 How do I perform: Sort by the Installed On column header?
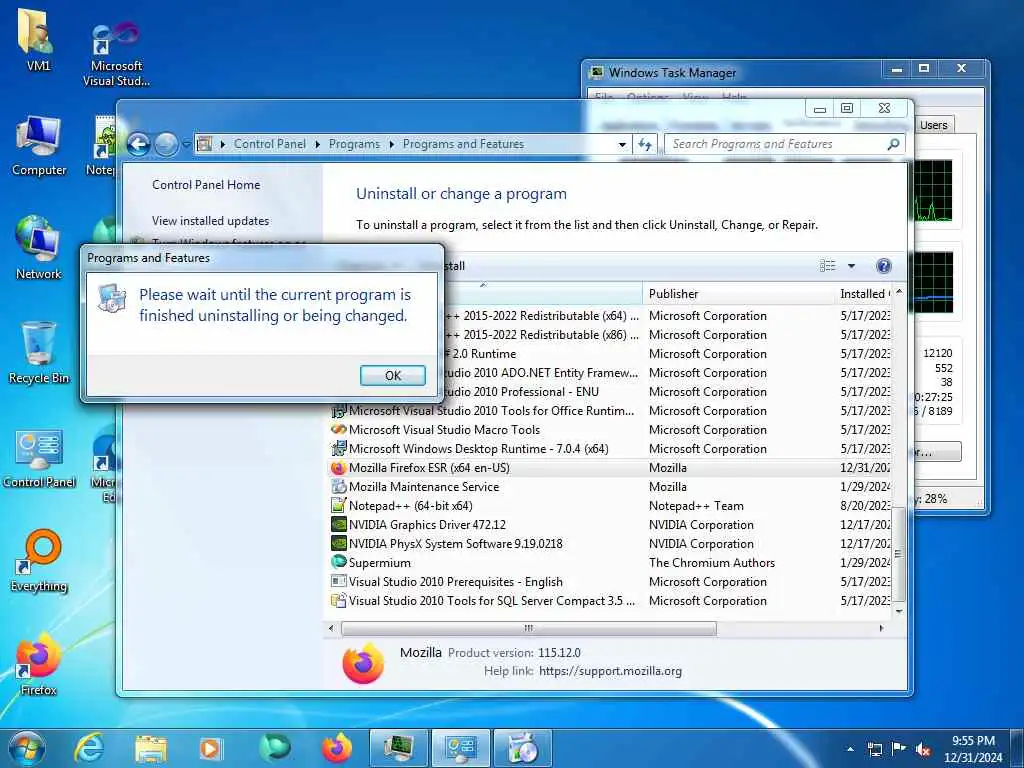(863, 294)
